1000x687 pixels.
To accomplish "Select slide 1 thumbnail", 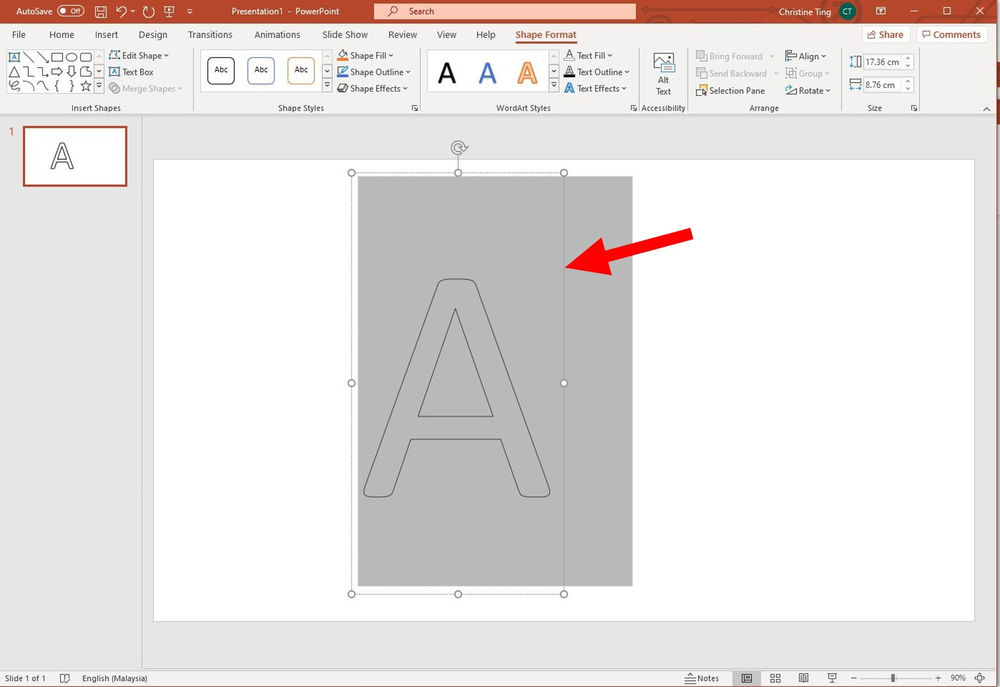I will tap(74, 156).
